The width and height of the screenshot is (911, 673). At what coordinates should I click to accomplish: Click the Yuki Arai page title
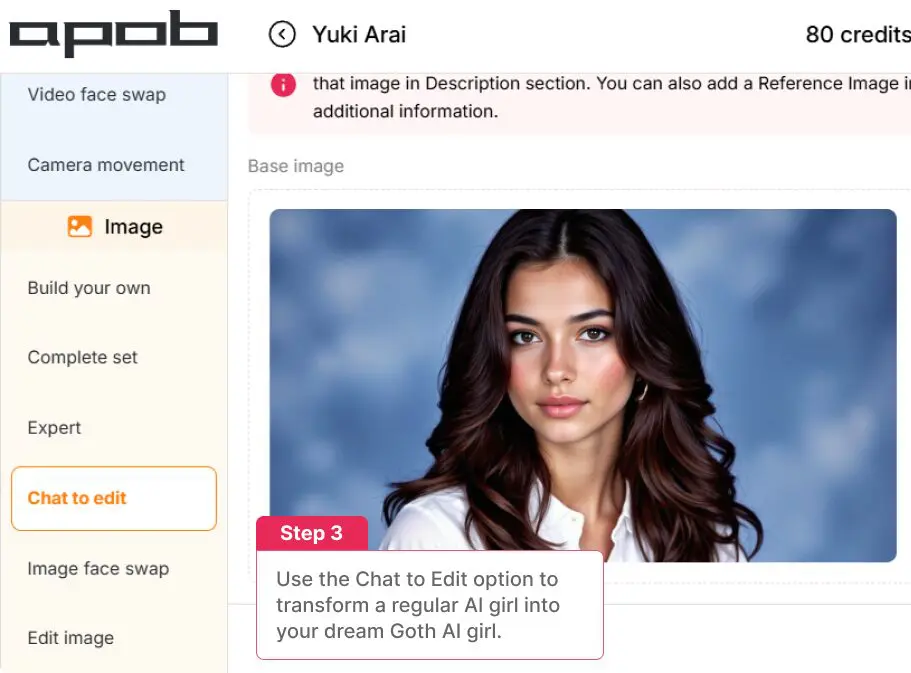pos(359,34)
